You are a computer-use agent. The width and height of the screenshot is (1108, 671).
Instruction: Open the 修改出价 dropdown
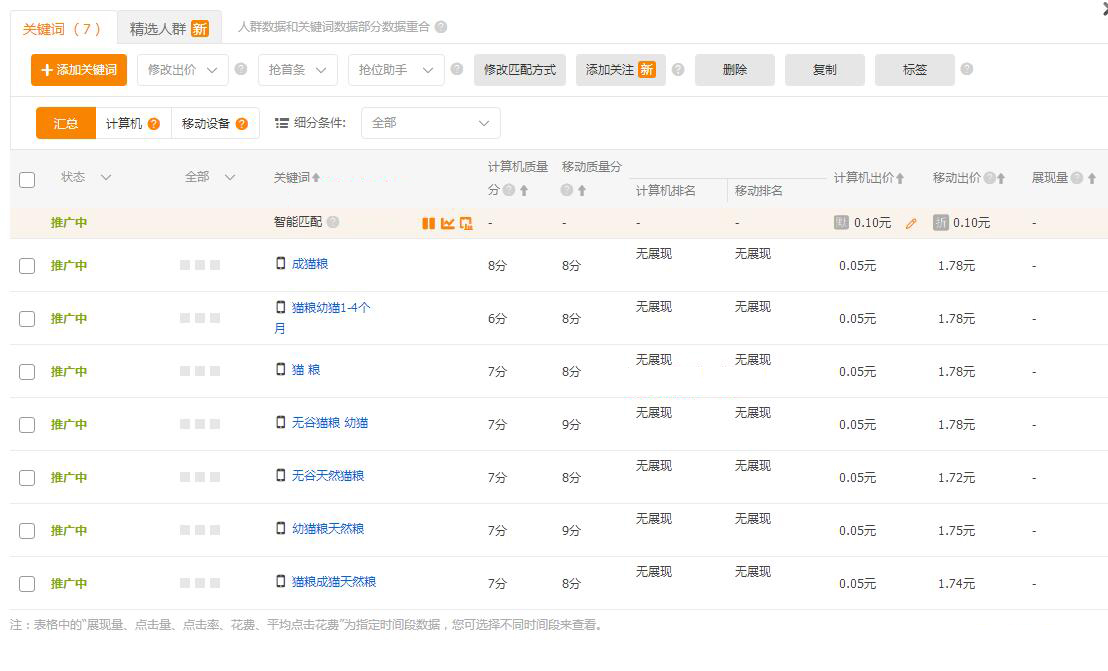[182, 70]
